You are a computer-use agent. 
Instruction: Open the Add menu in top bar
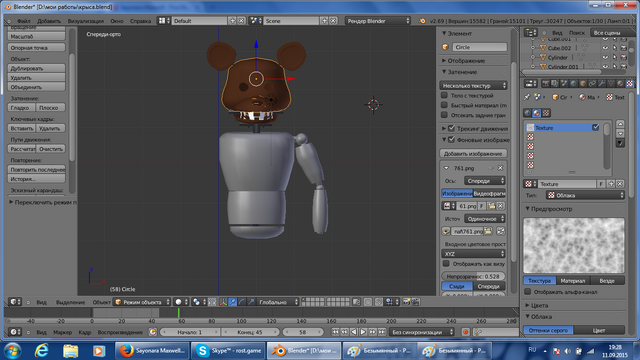(x=49, y=21)
